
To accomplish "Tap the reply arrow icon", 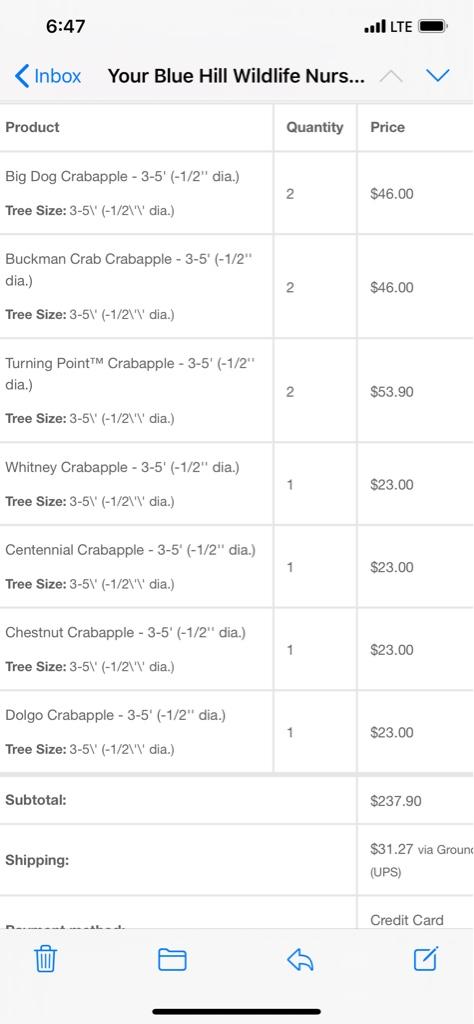I will 300,959.
